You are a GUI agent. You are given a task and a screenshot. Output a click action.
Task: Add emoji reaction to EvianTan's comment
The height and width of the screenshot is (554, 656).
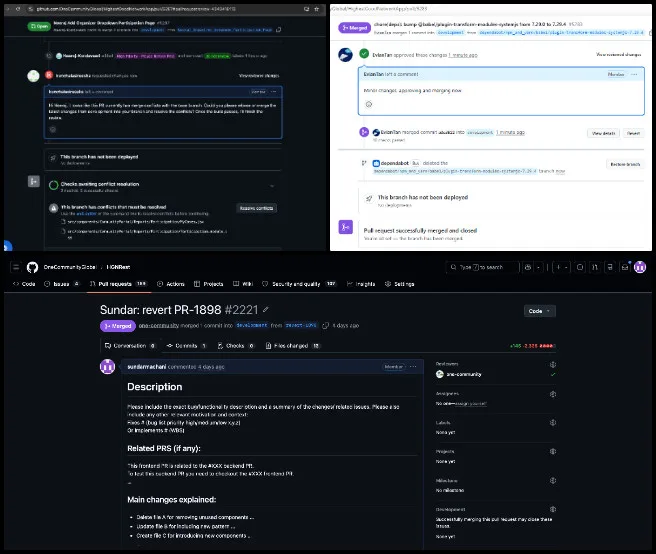pos(369,104)
